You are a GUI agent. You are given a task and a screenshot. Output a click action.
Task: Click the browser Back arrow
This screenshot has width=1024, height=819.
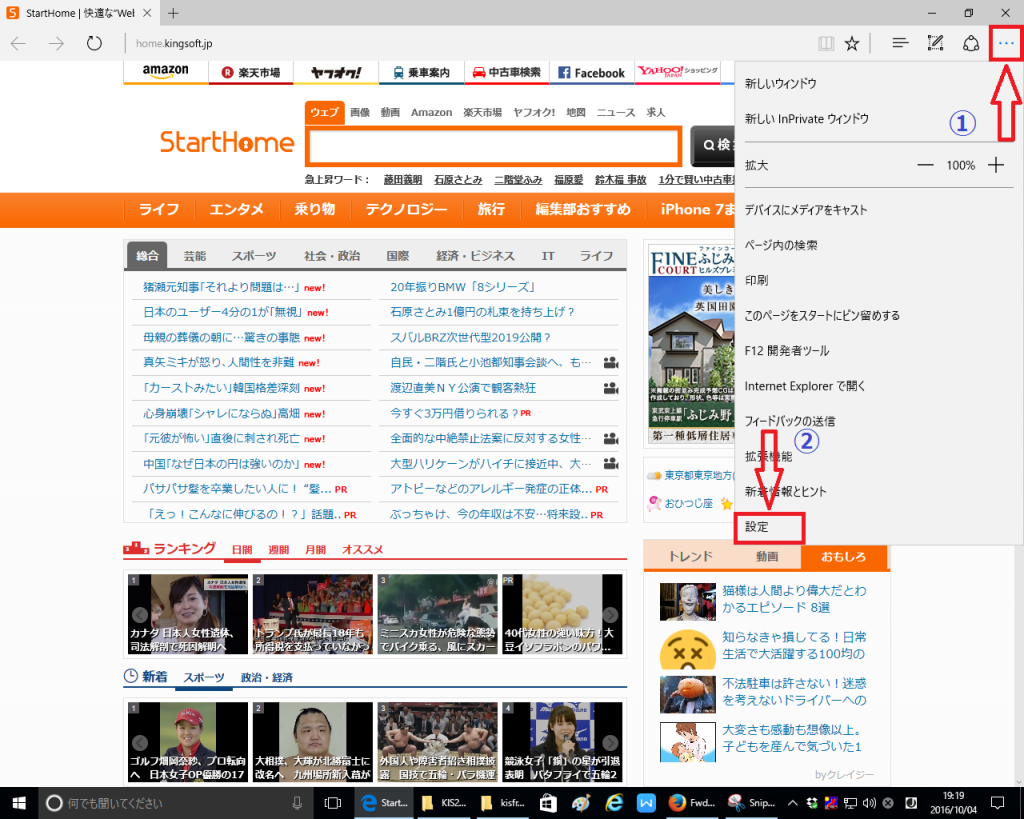coord(18,44)
